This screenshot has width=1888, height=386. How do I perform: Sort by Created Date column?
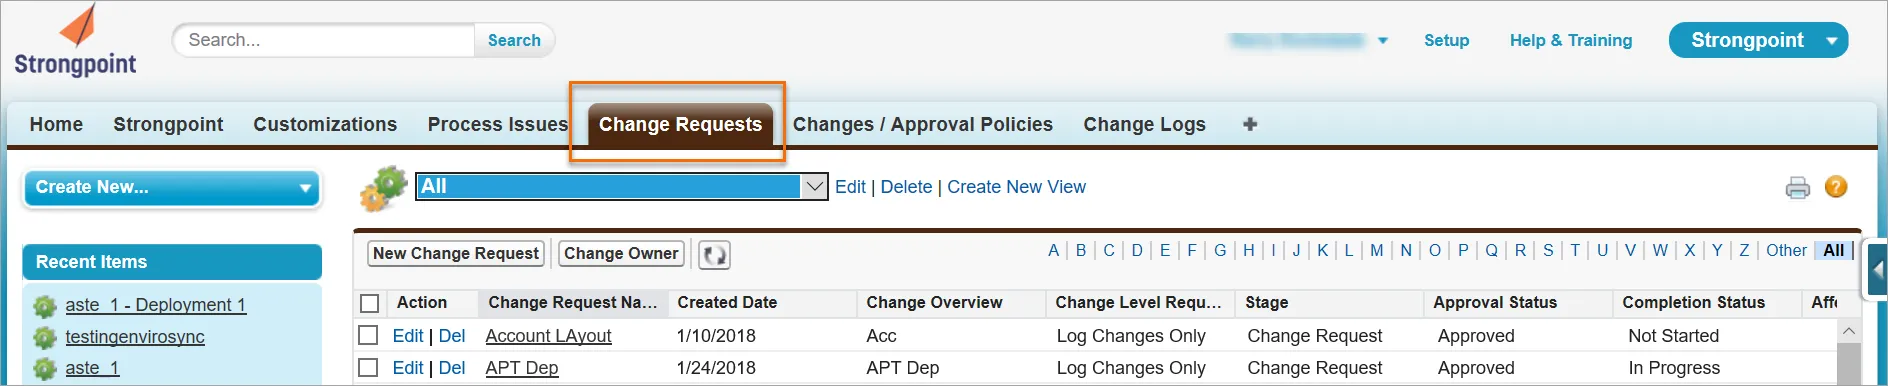coord(727,302)
